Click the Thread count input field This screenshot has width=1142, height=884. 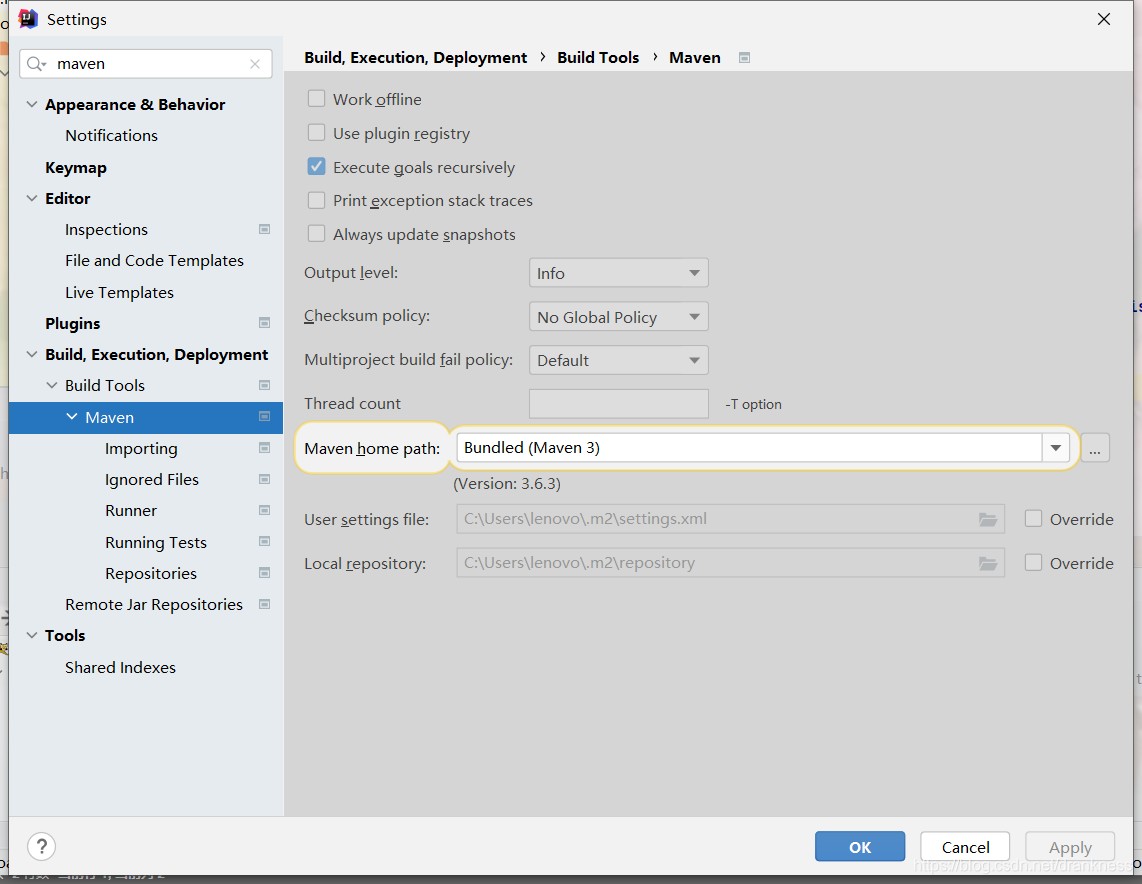point(618,403)
